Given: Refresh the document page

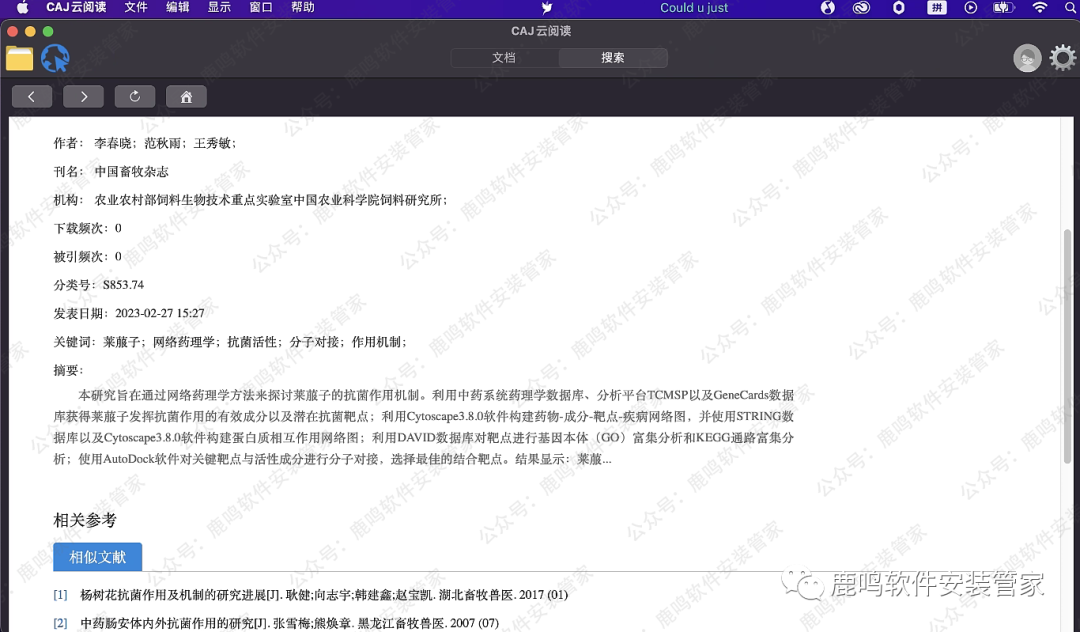Looking at the screenshot, I should (x=135, y=96).
